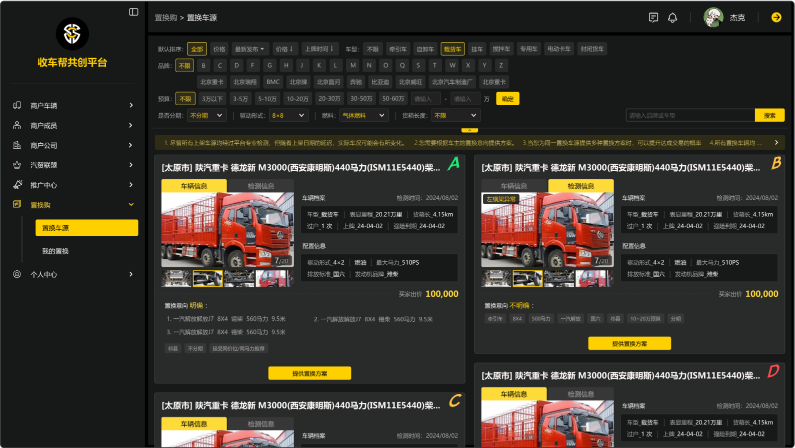Select the 牵引车 vehicle type chip

[x=398, y=49]
